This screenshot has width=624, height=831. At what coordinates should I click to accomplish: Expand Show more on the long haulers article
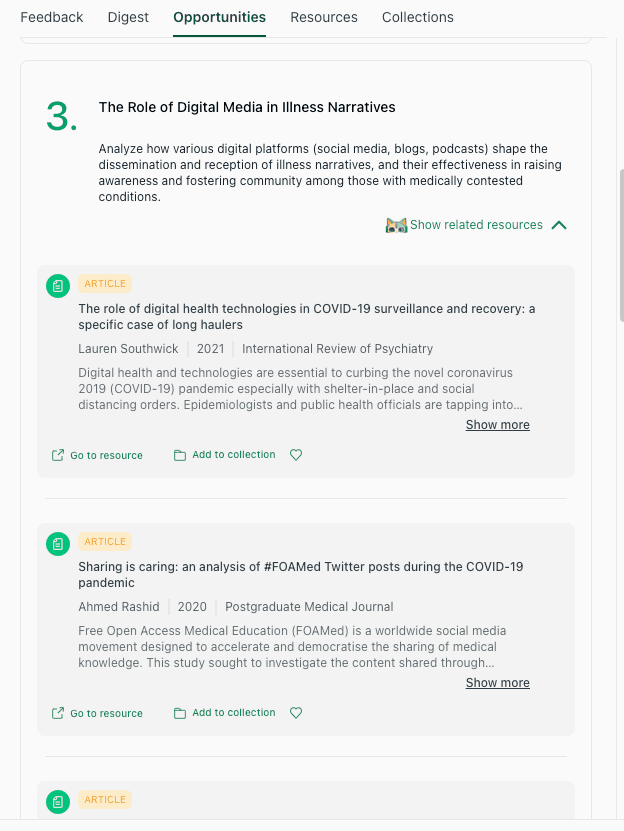497,424
